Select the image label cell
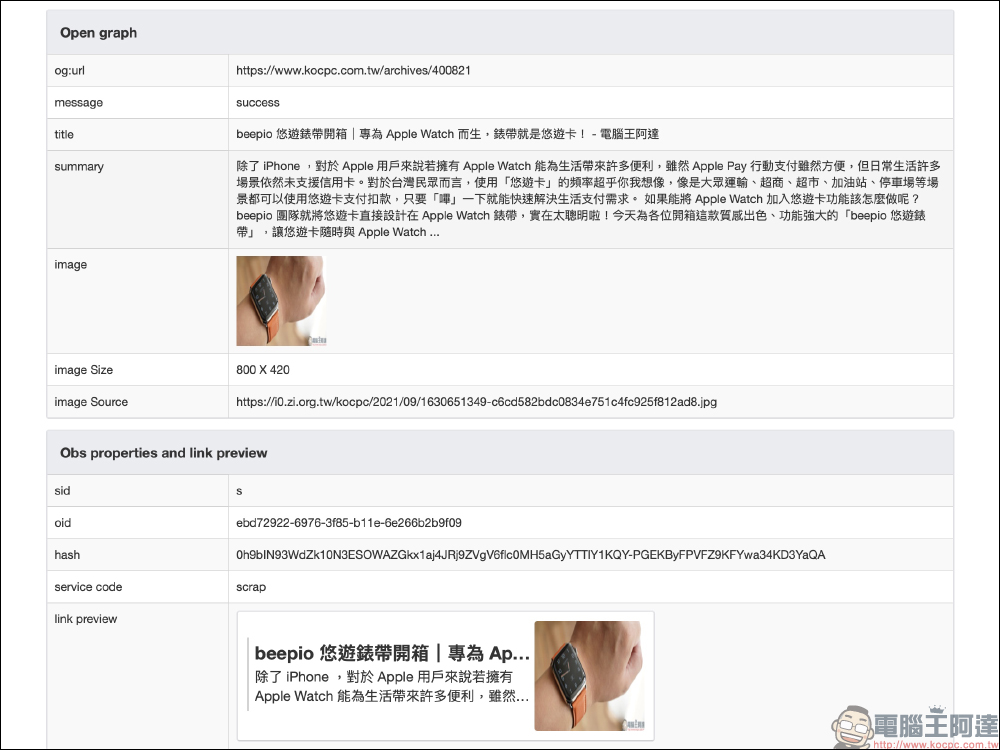1000x750 pixels. [x=138, y=301]
